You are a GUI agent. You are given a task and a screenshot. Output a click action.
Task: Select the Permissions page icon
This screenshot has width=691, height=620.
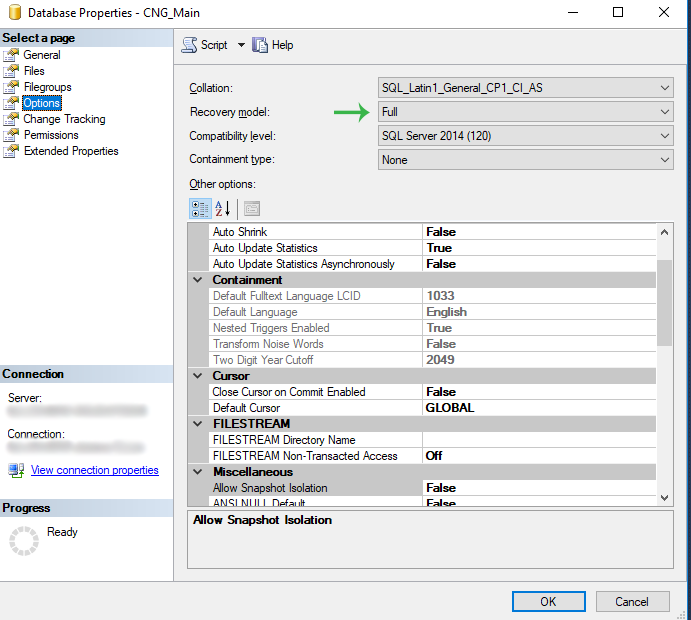[11, 135]
